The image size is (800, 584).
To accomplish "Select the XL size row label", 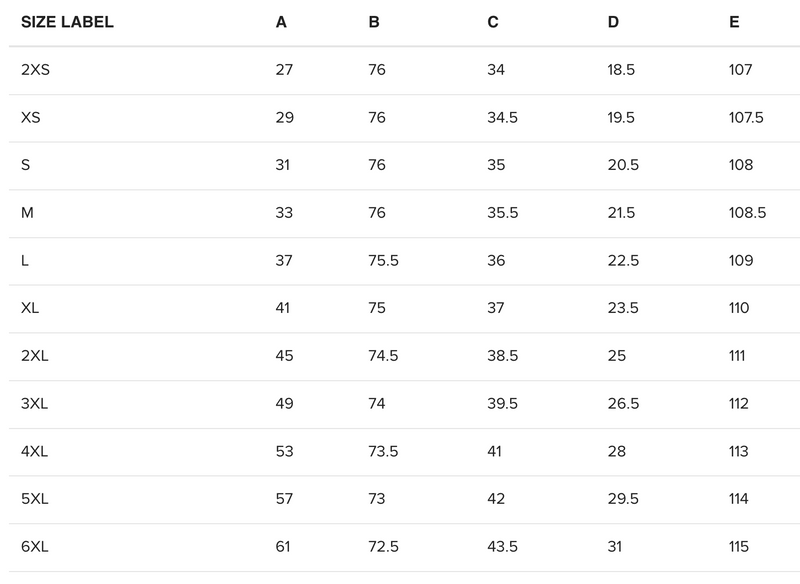I will point(30,308).
